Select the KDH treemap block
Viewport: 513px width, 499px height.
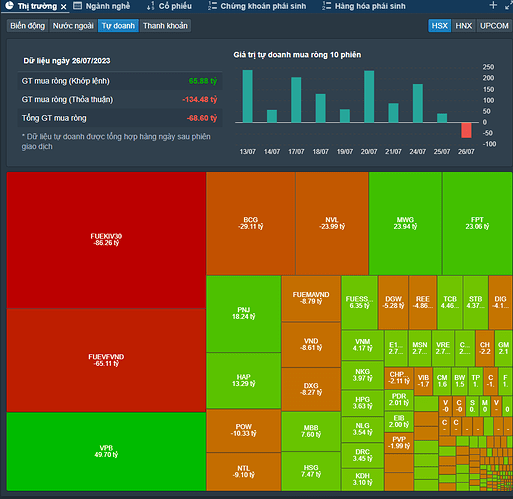(x=363, y=479)
